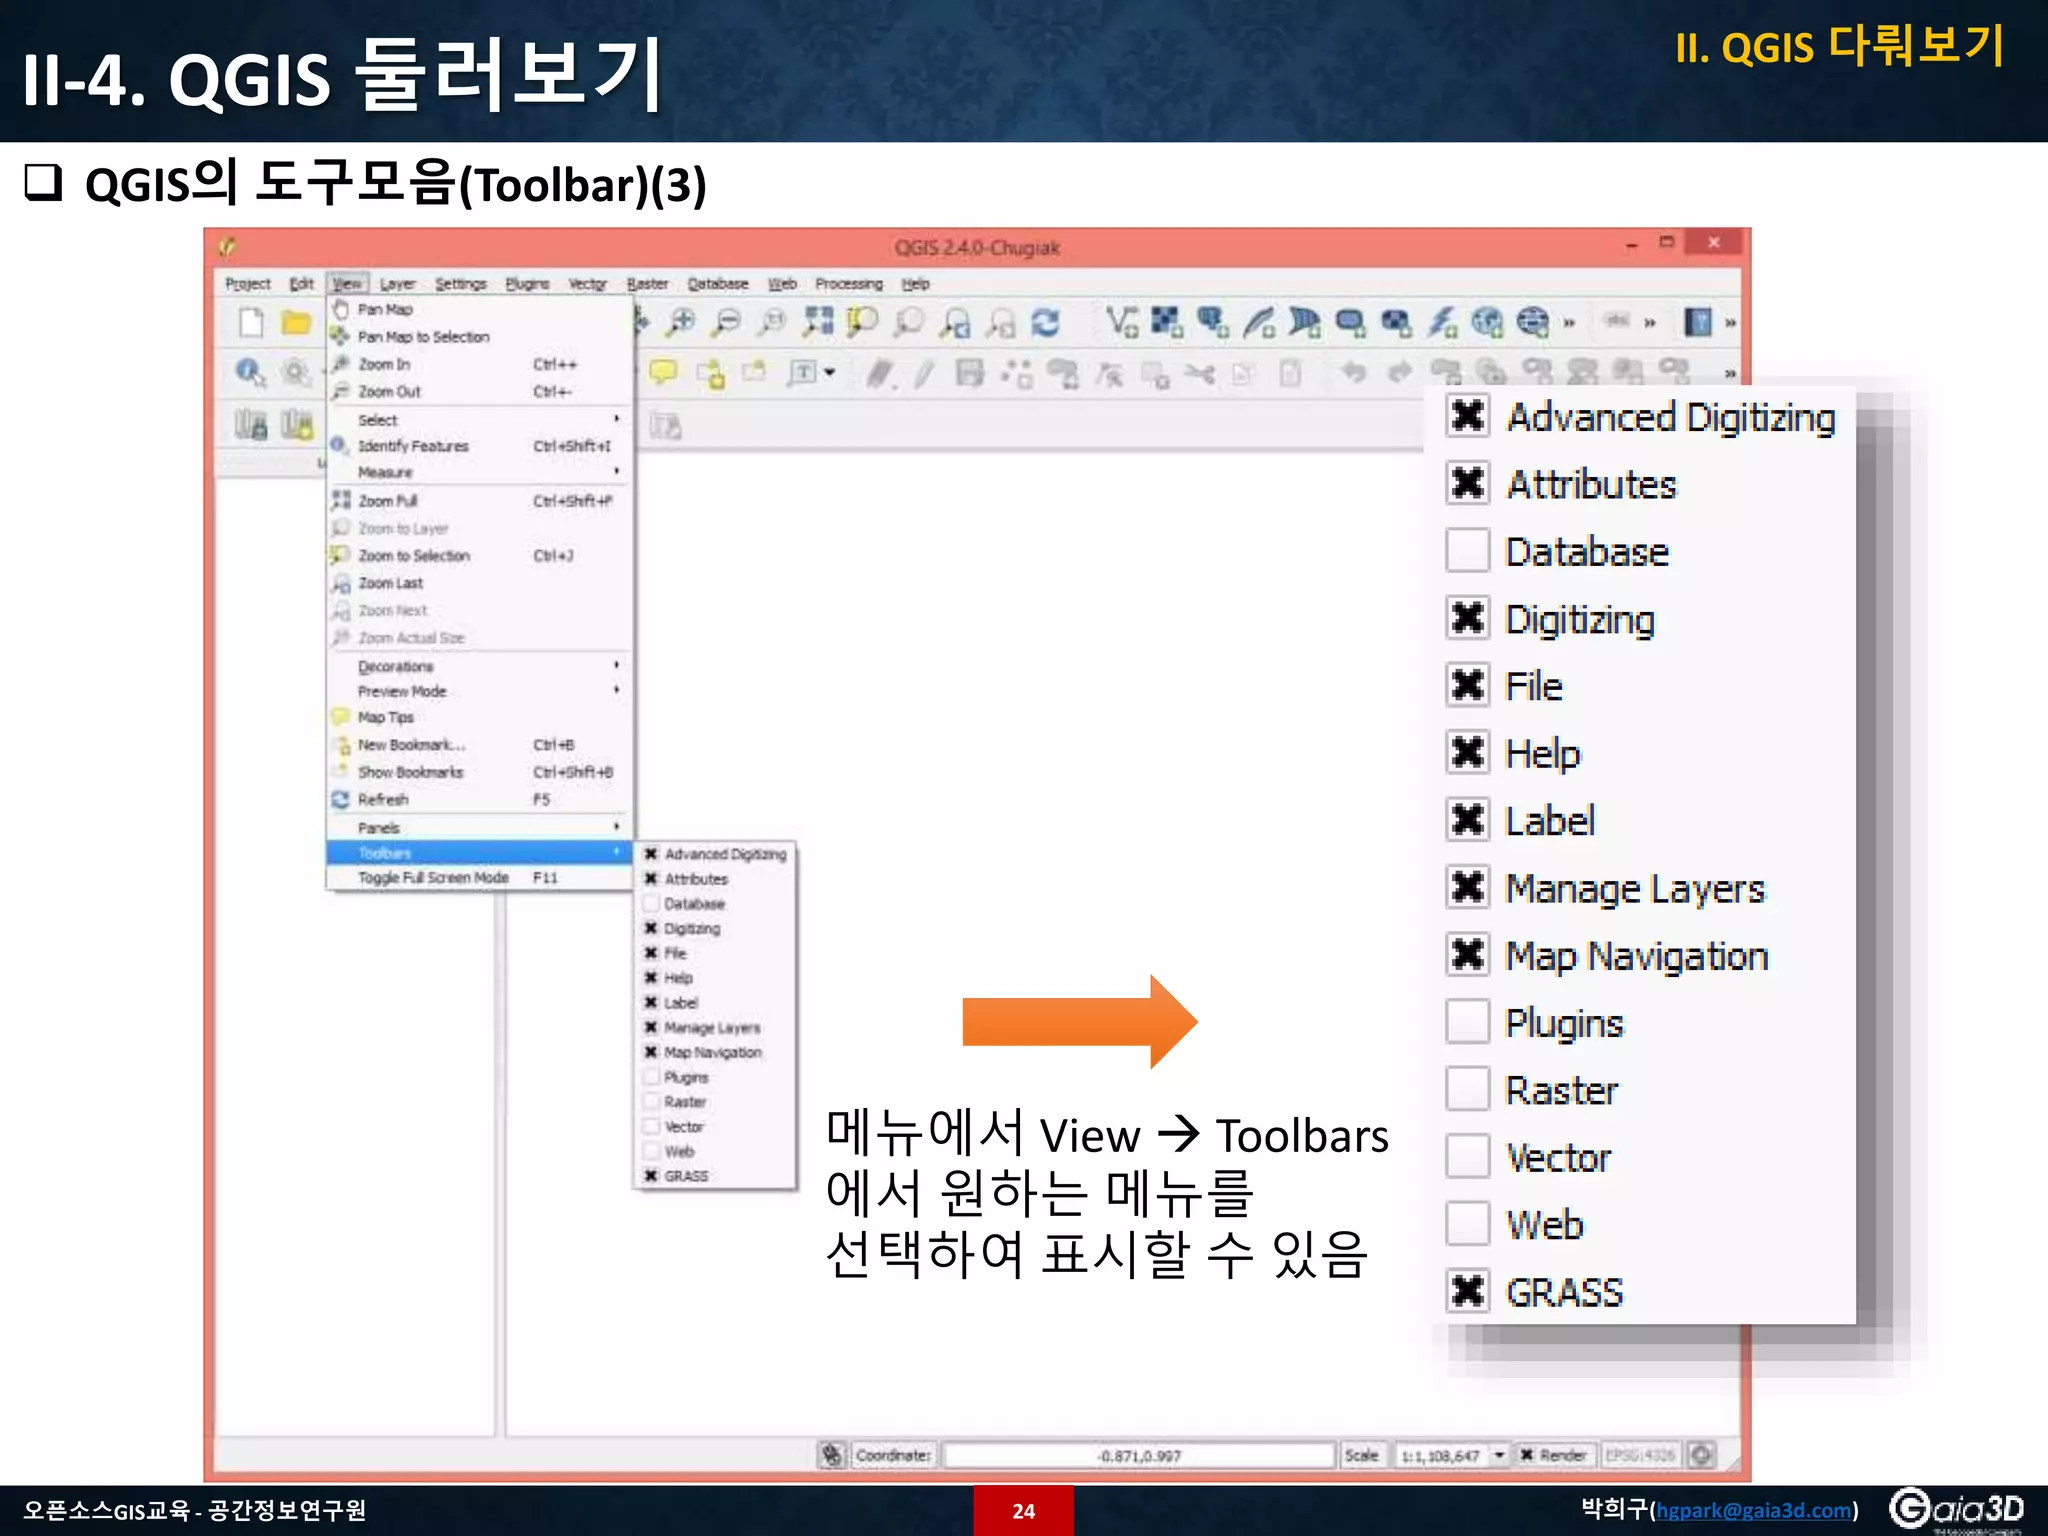Viewport: 2048px width, 1536px height.
Task: Click the Add Feature dots icon
Action: point(1017,374)
